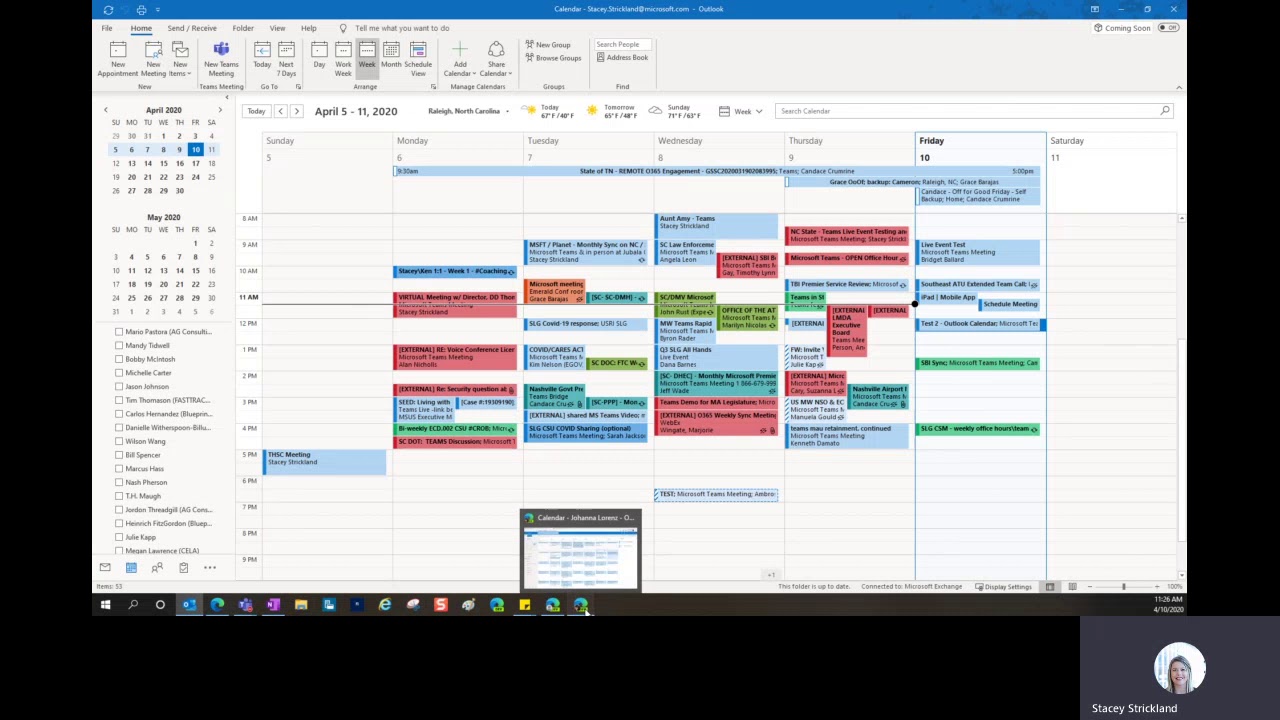
Task: Click the Send/Receive All Folders quick access icon
Action: pos(108,9)
